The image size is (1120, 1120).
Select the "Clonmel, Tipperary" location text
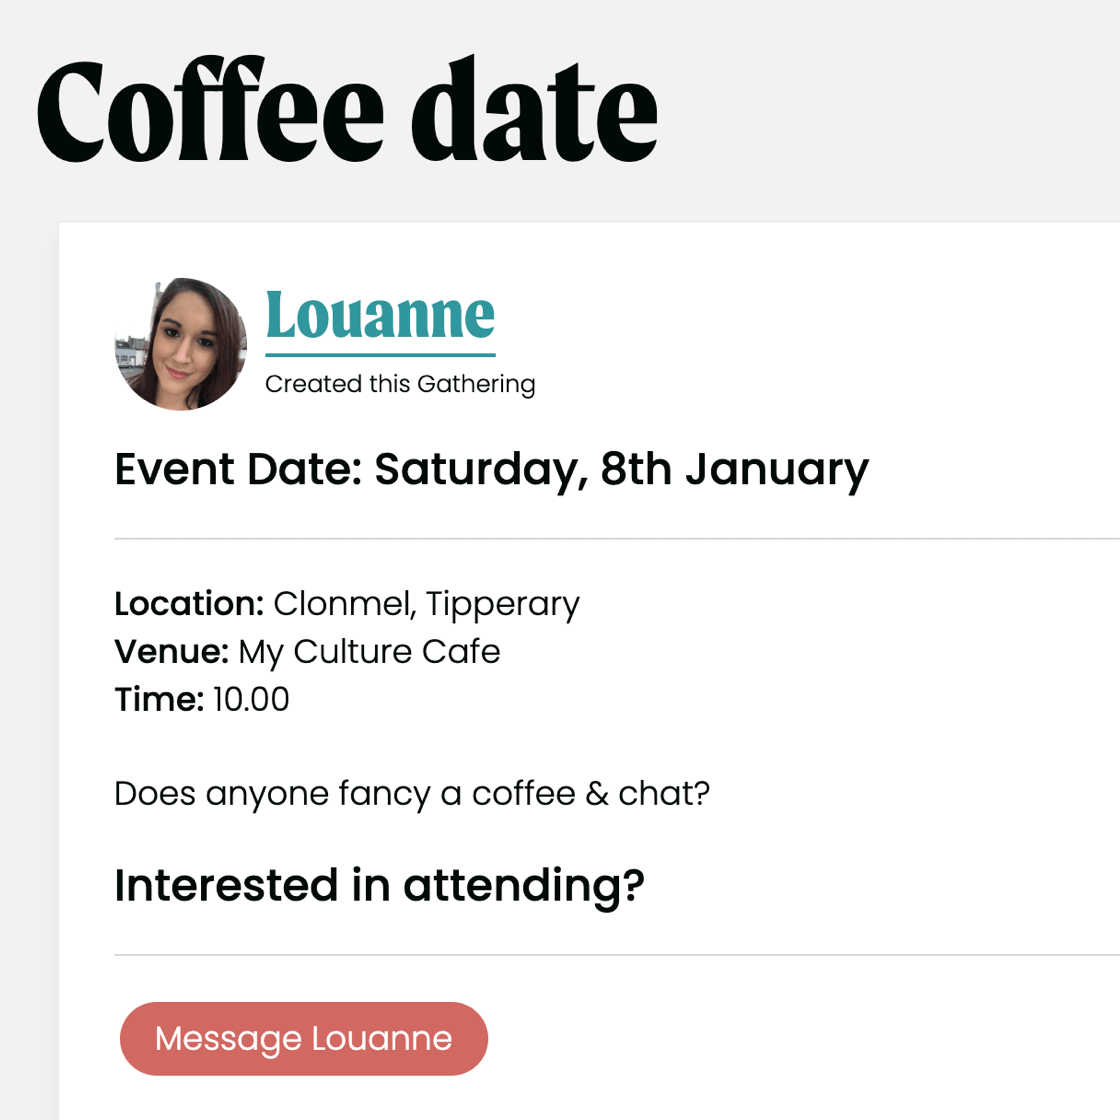pos(426,604)
